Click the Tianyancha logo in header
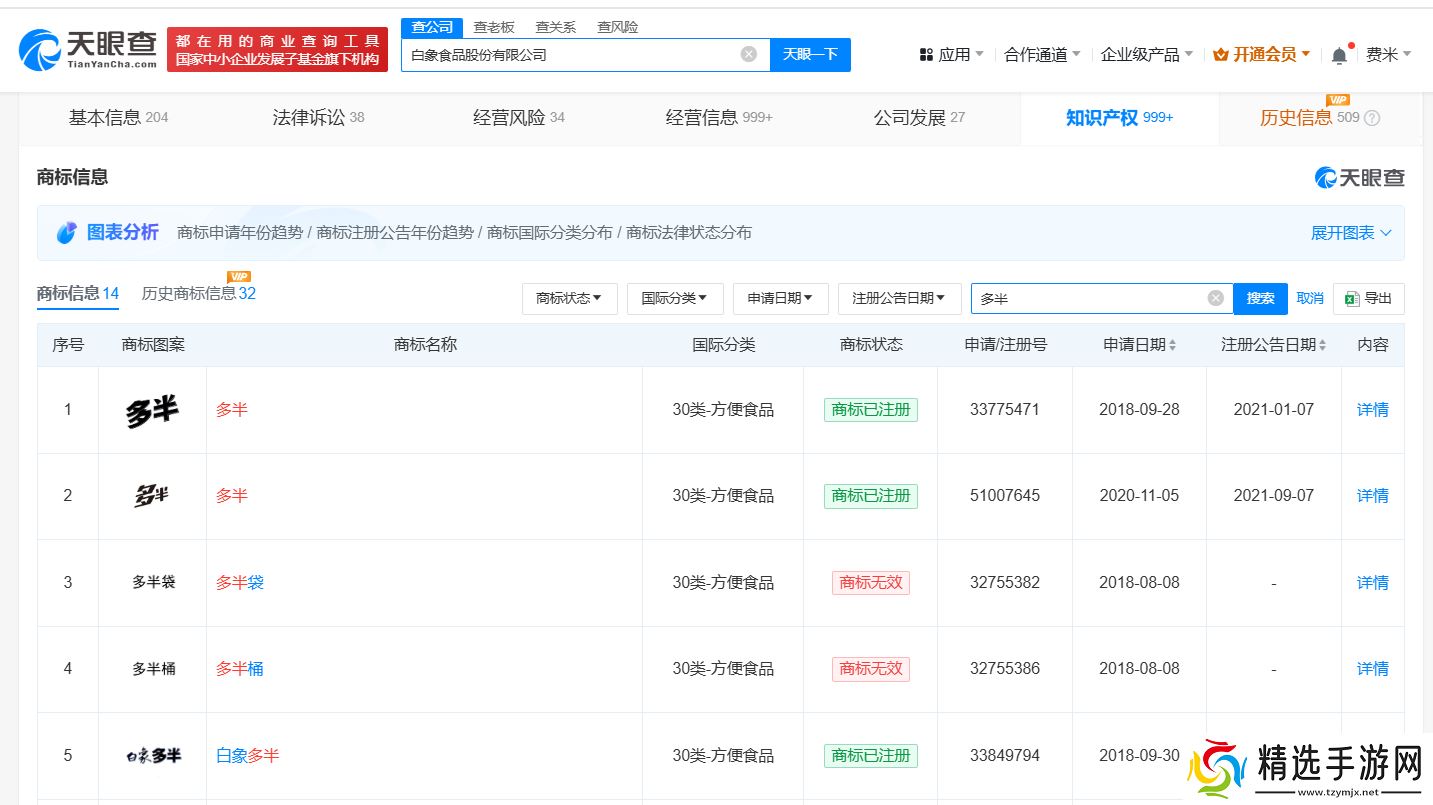 (x=88, y=49)
